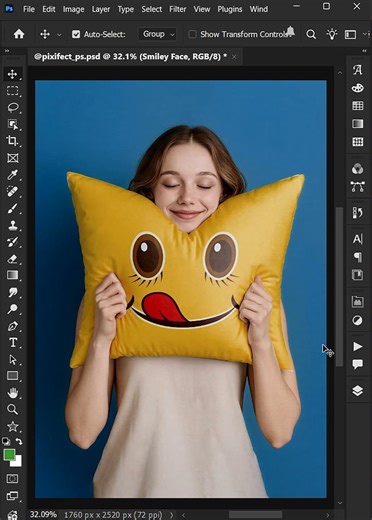The width and height of the screenshot is (372, 520).
Task: Open the Paragraph panel
Action: point(357,257)
